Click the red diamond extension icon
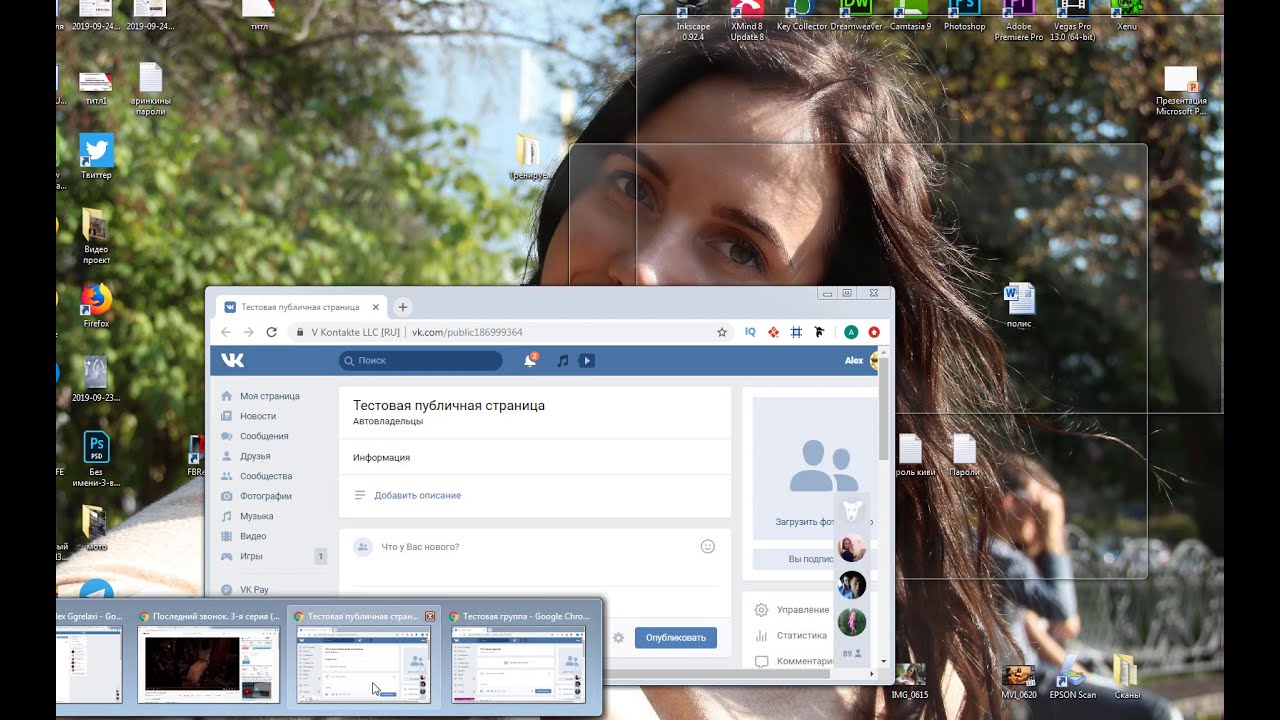This screenshot has width=1280, height=720. click(773, 332)
